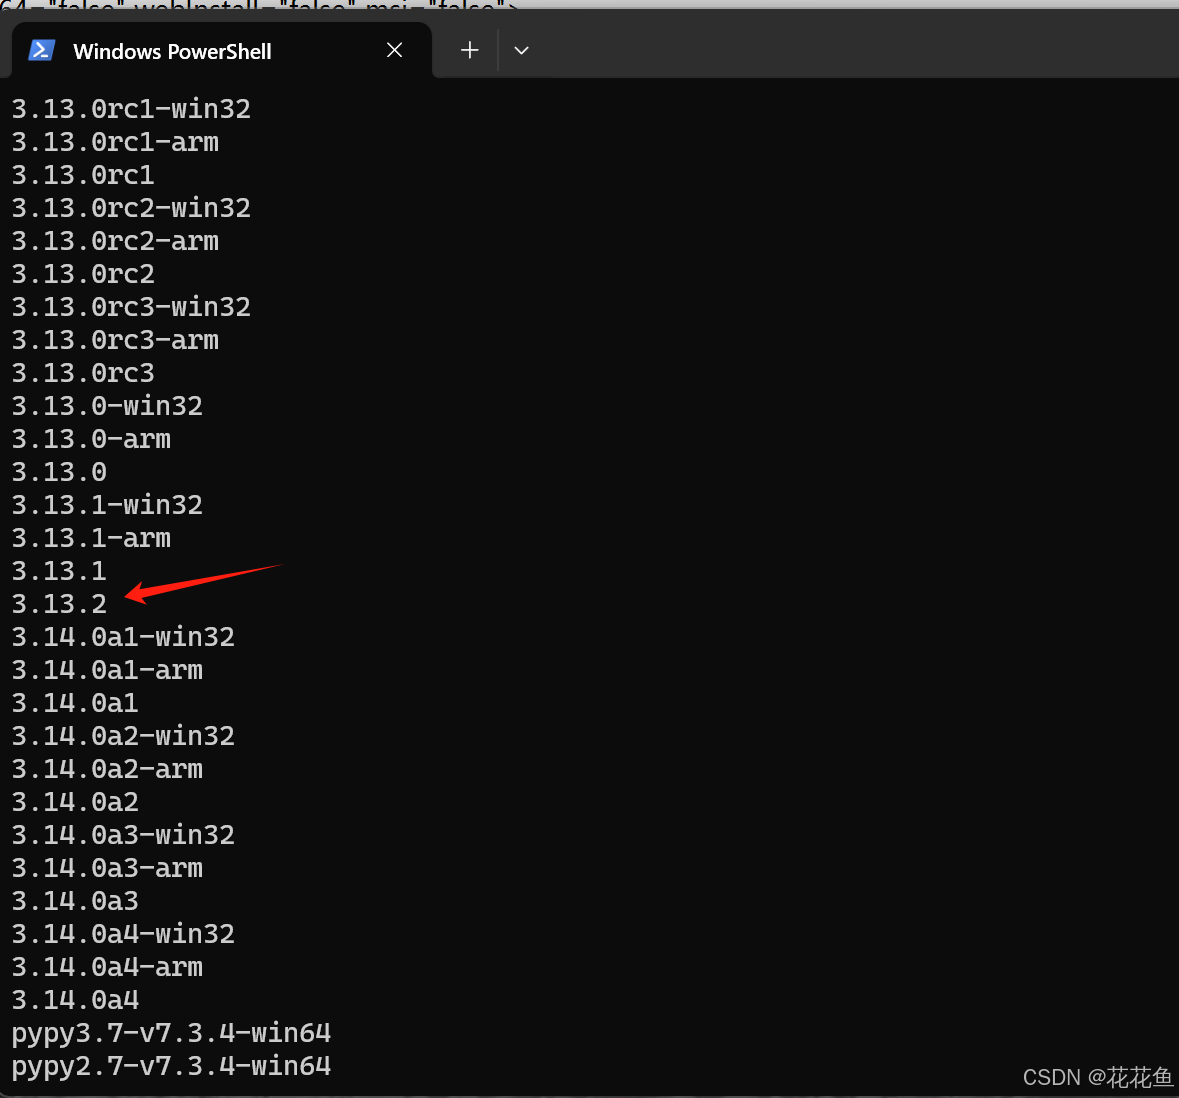Click the line 3.14.0a4-win32
This screenshot has height=1098, width=1179.
pyautogui.click(x=123, y=935)
